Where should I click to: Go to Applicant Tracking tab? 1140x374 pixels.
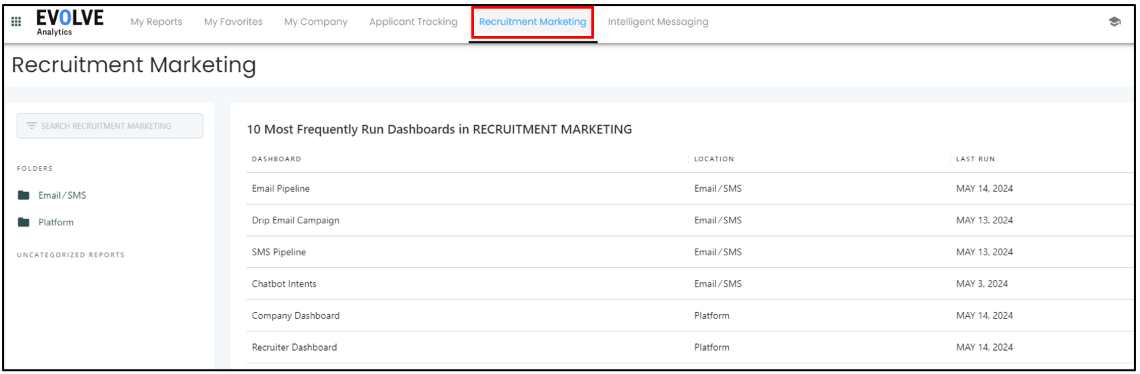click(413, 22)
